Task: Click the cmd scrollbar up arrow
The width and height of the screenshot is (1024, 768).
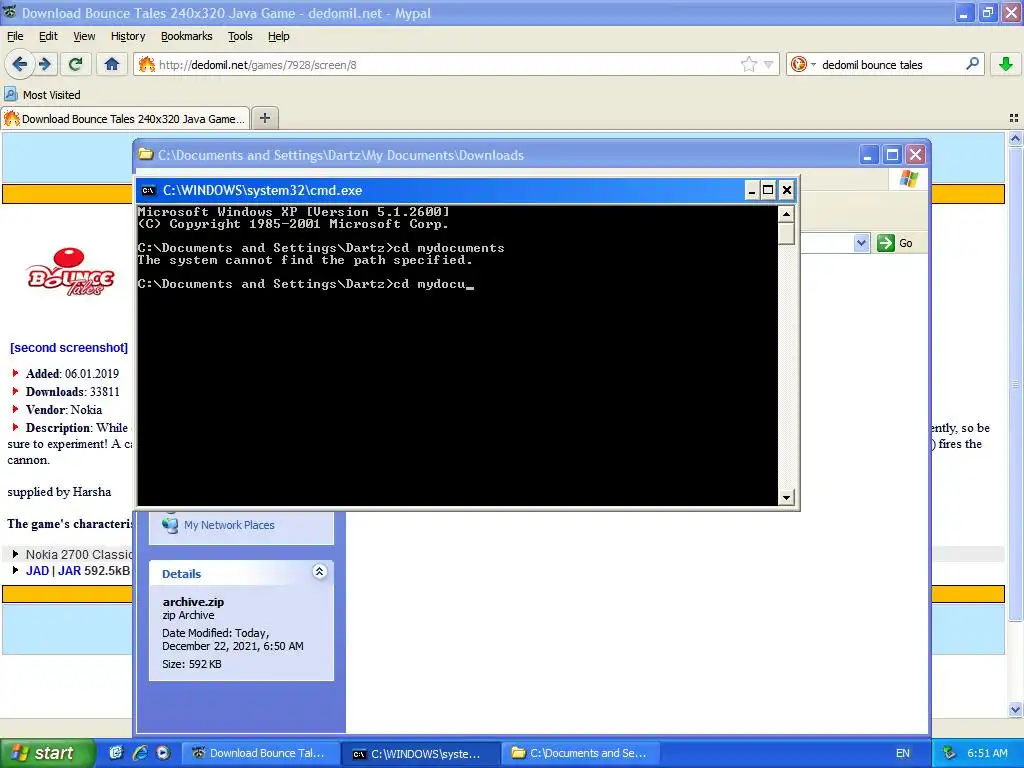Action: [786, 214]
